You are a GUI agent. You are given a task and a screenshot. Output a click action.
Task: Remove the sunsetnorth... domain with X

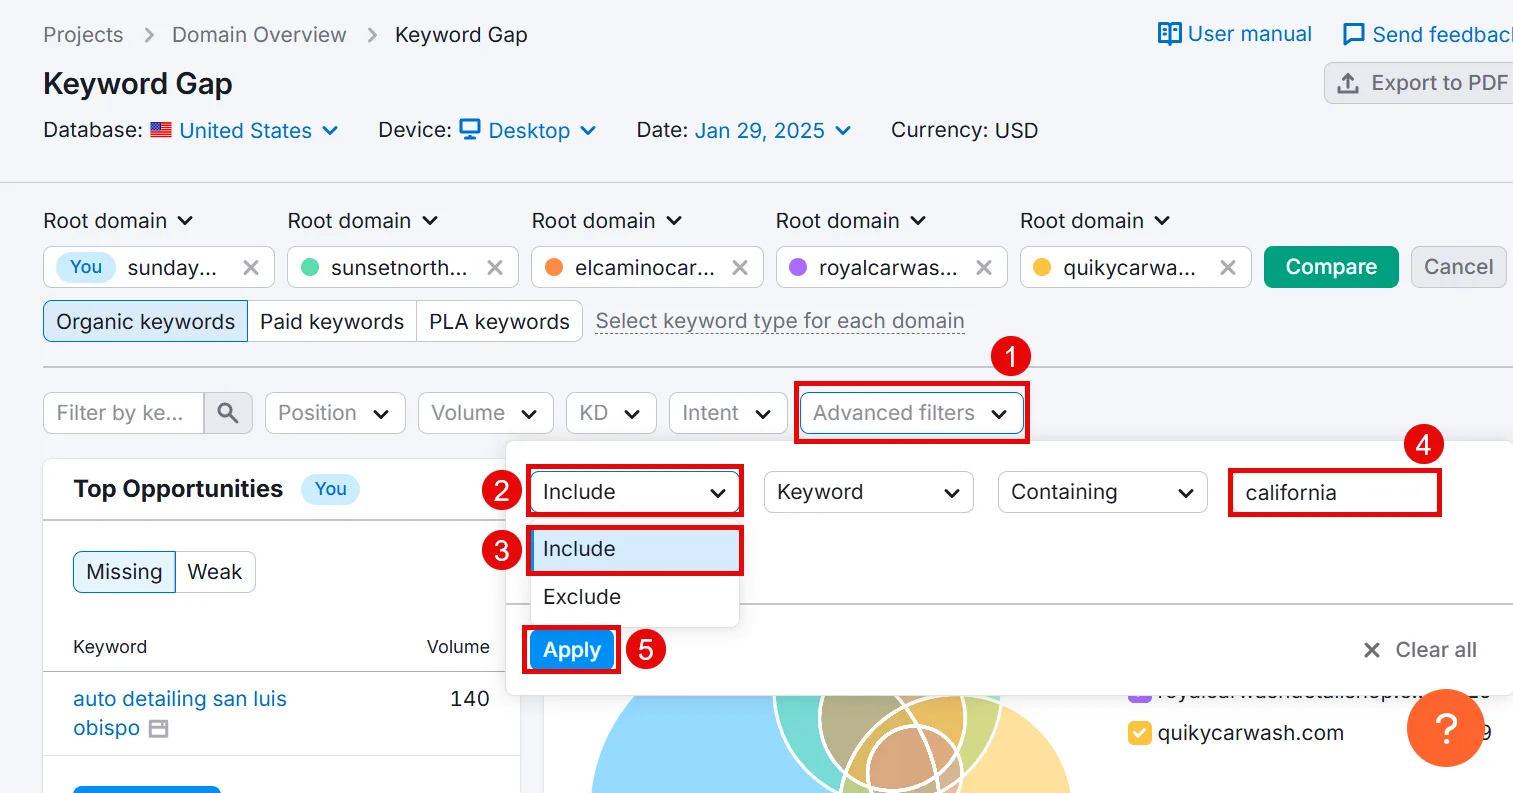[495, 267]
